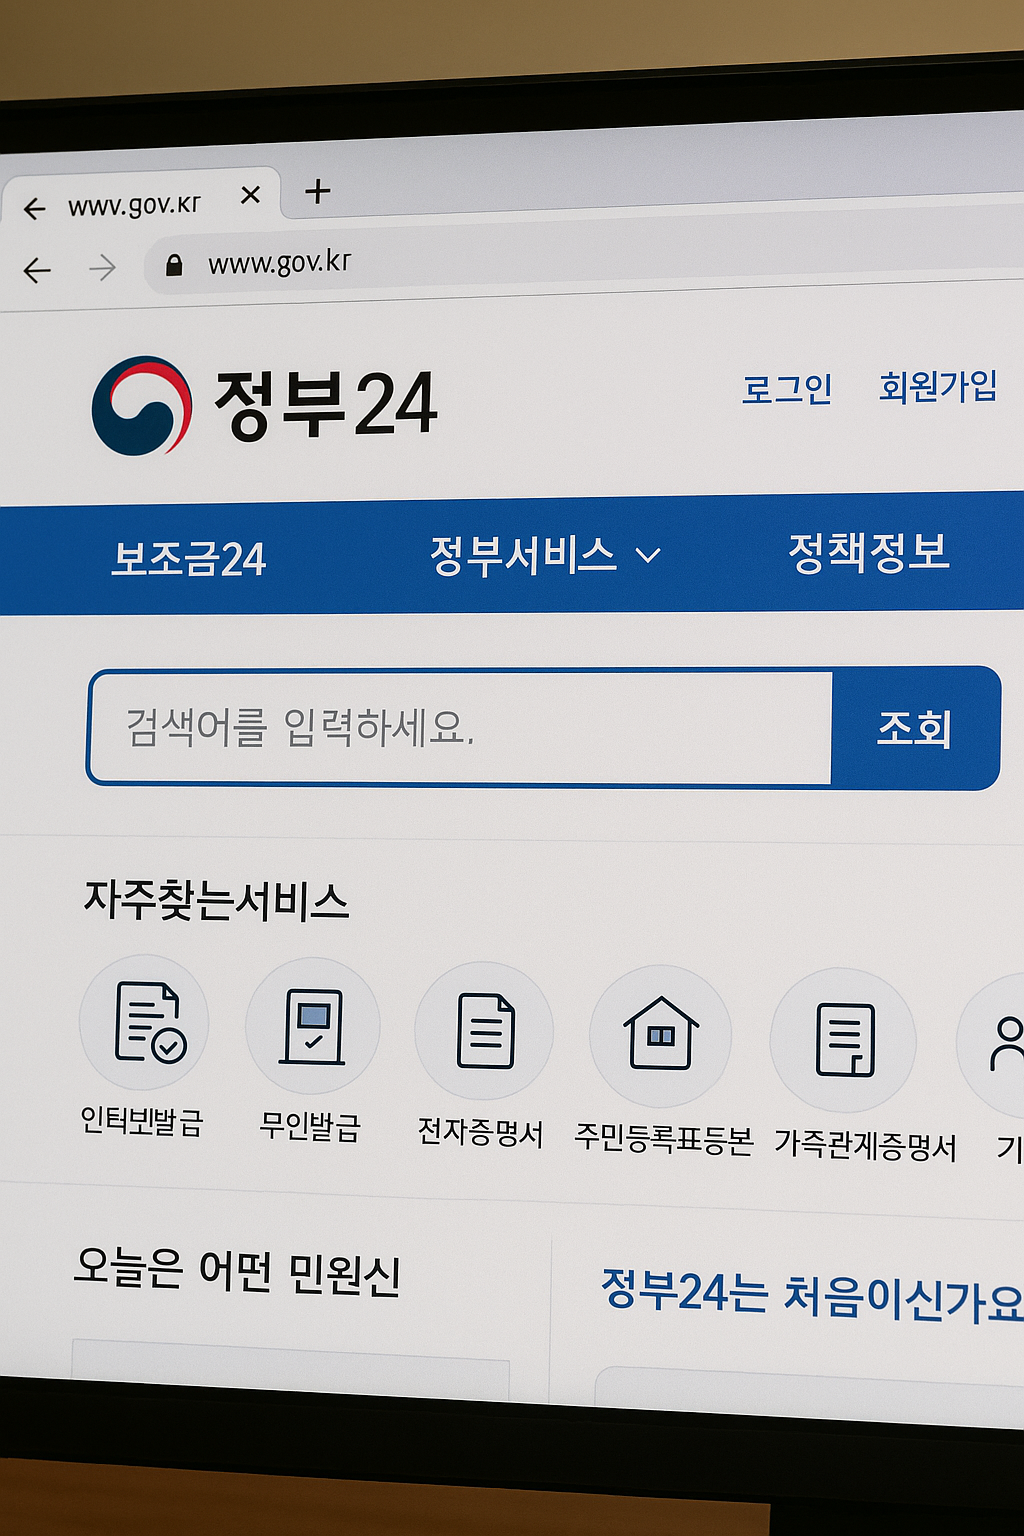The height and width of the screenshot is (1536, 1024).
Task: Close the www.gov.kr tab
Action: pos(250,195)
